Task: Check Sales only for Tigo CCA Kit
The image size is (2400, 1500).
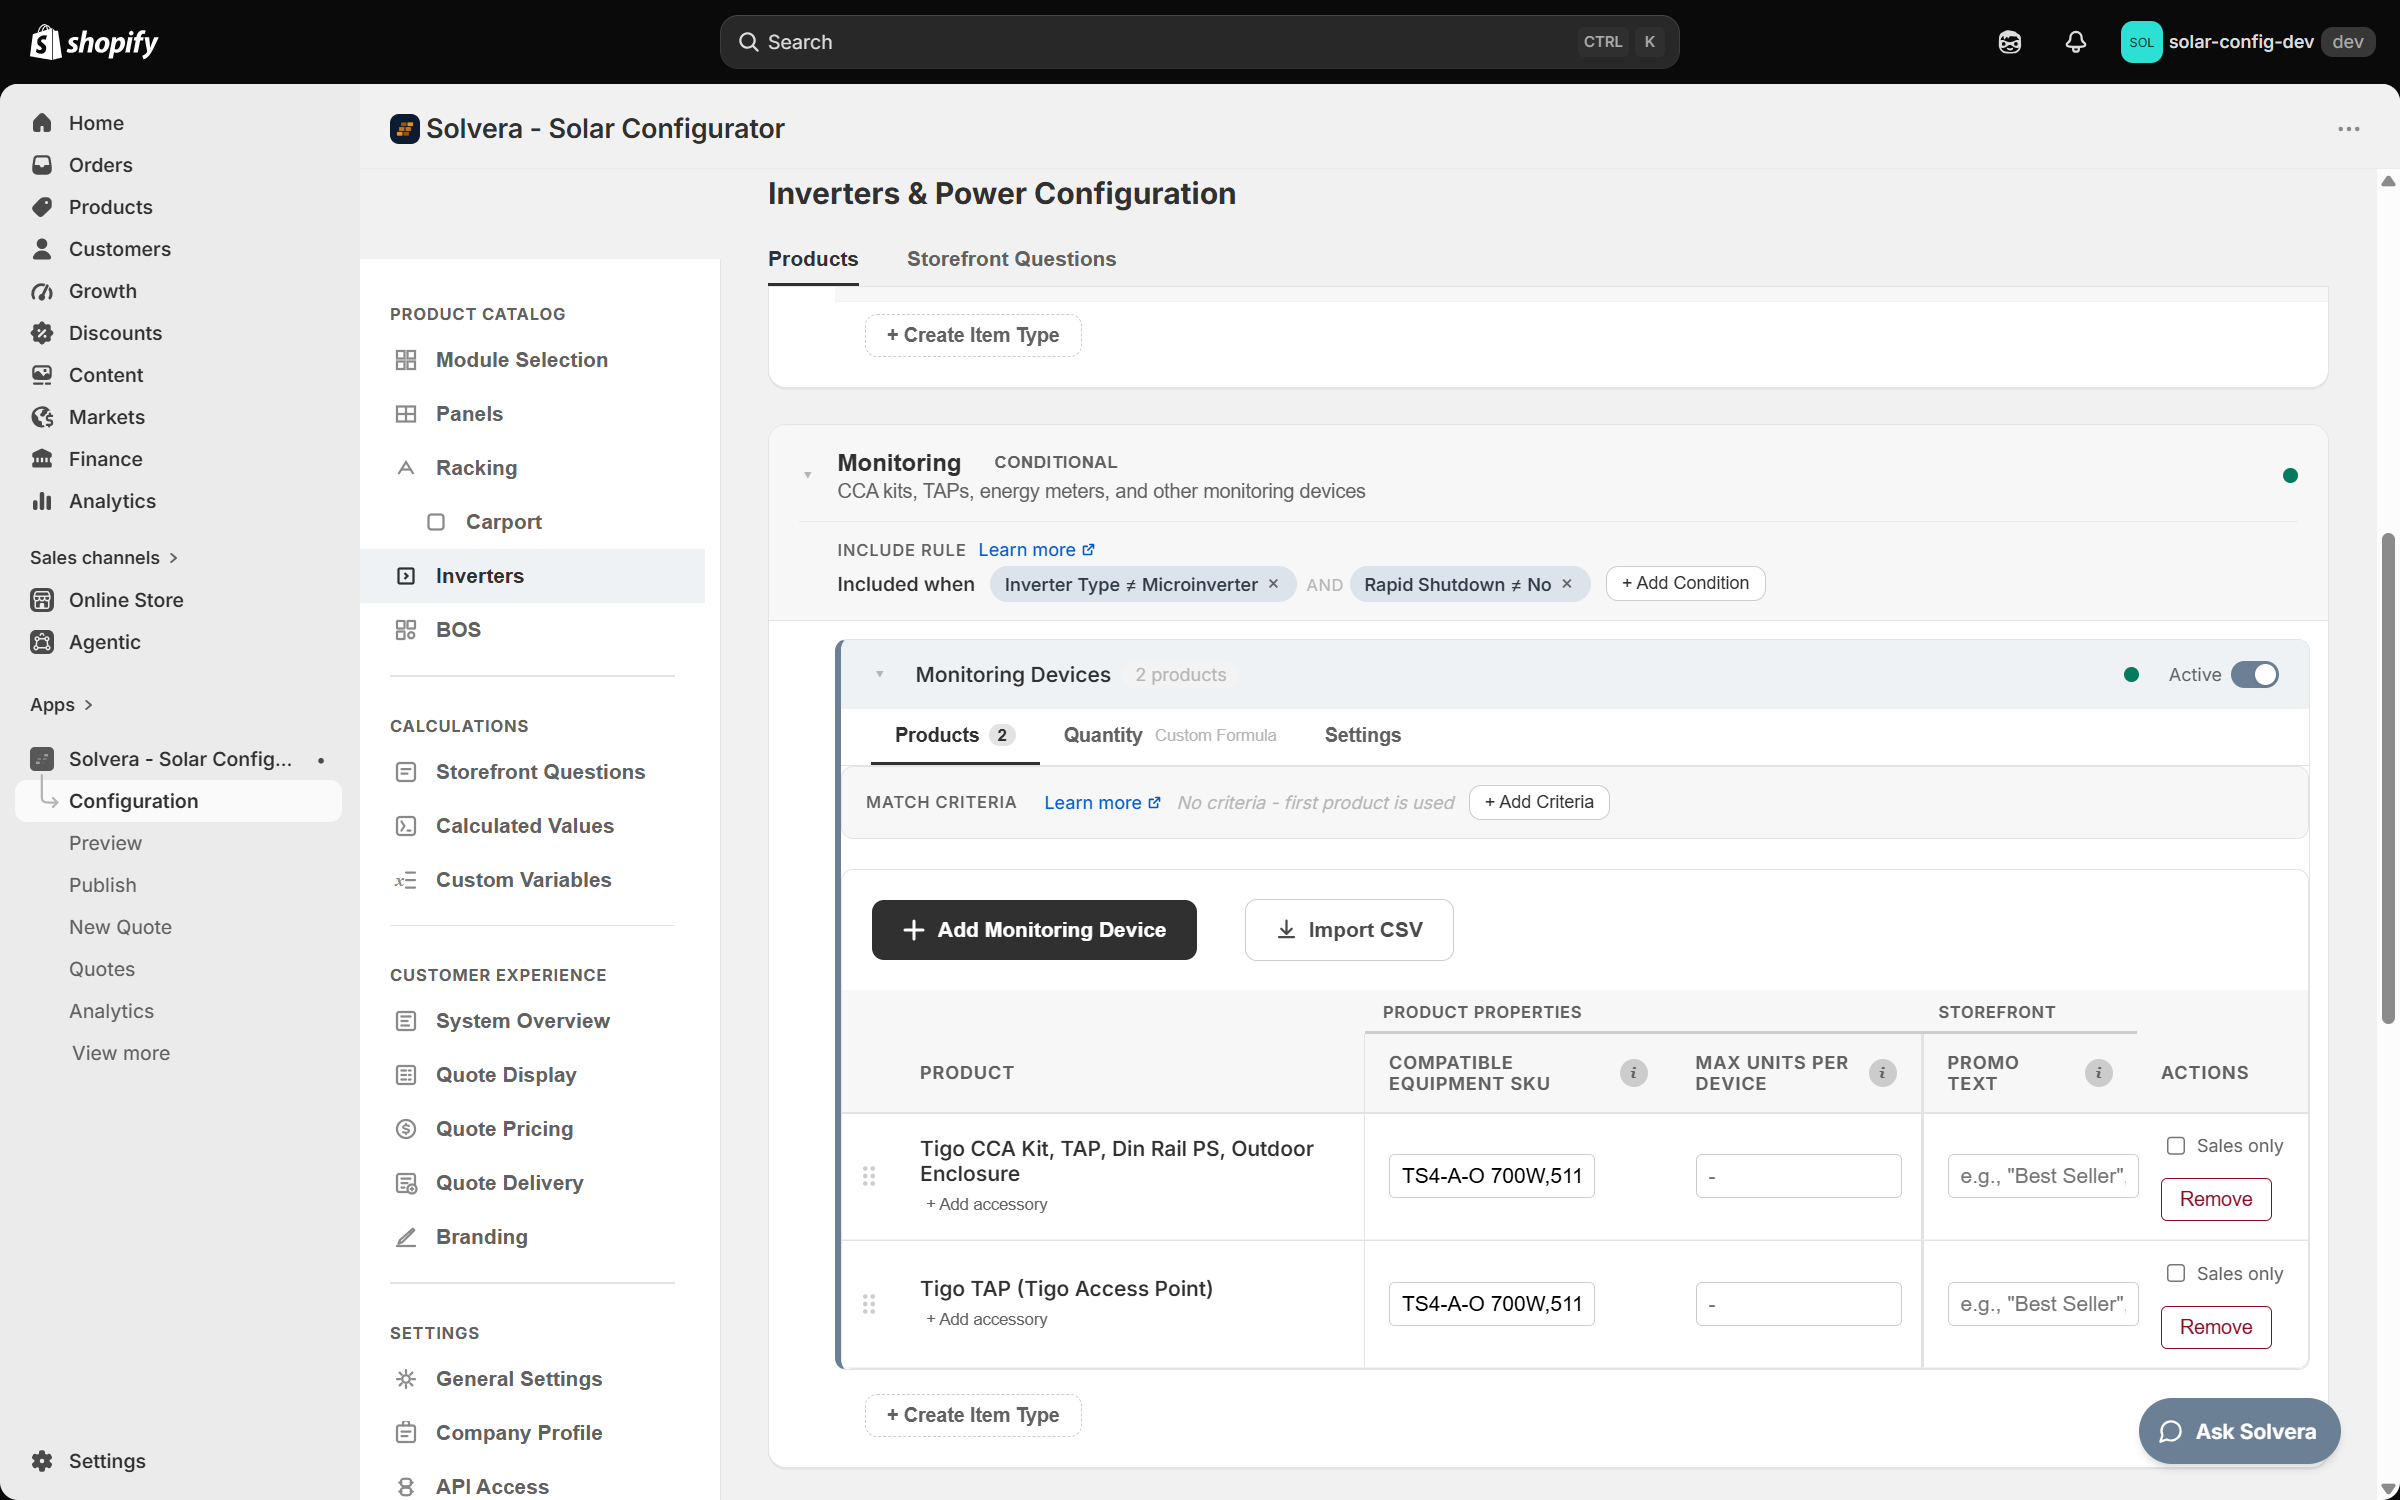Action: (2176, 1146)
